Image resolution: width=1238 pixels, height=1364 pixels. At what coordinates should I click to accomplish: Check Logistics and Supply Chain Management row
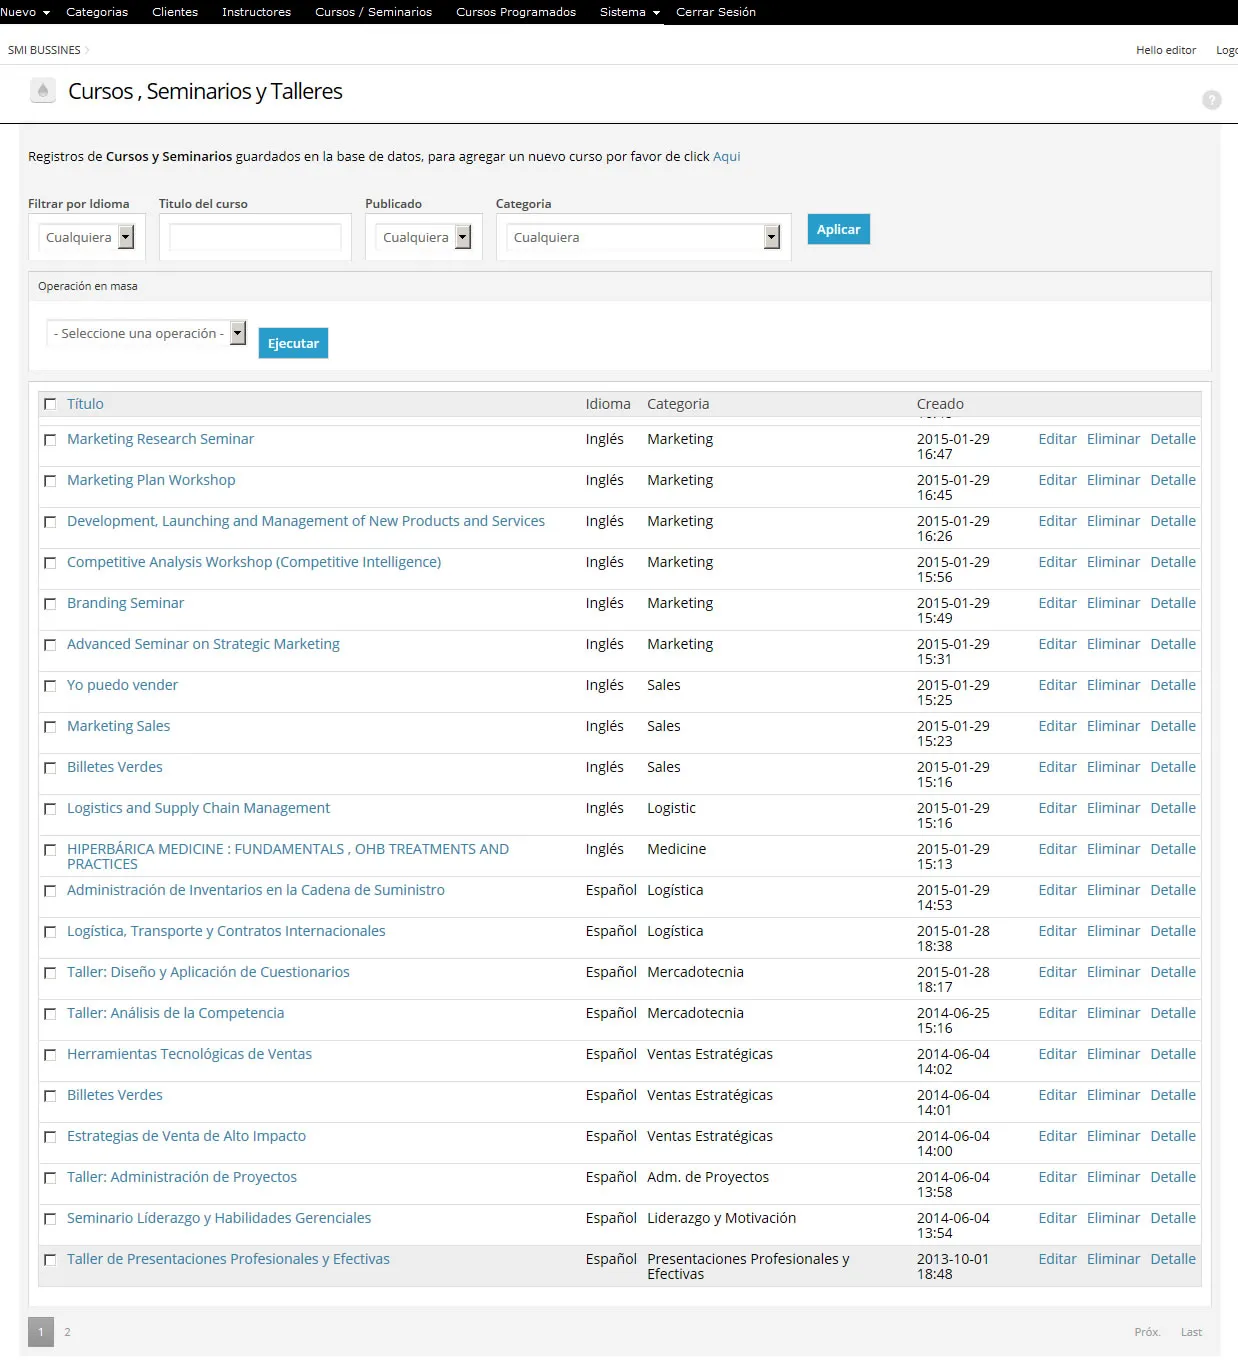point(50,809)
